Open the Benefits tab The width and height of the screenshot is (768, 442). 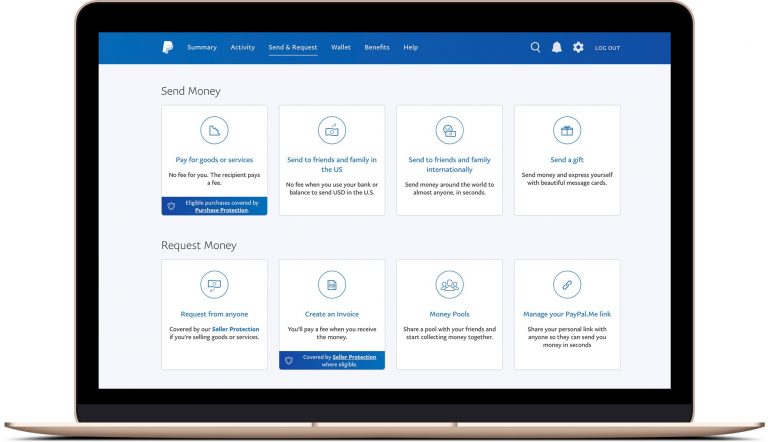(x=377, y=48)
